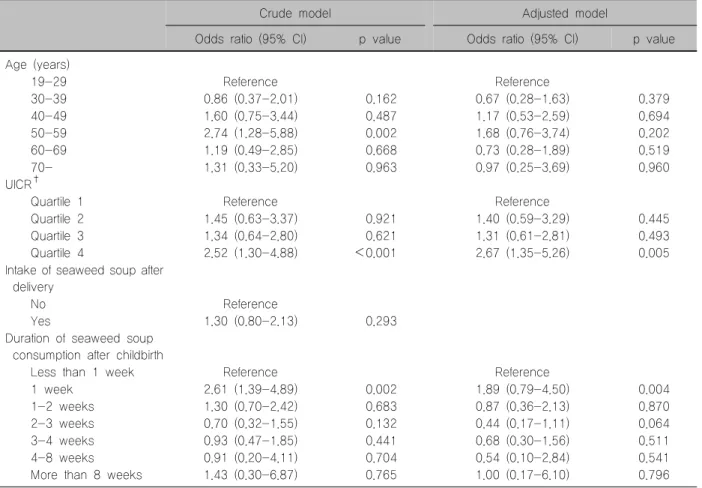This screenshot has width=702, height=488.
Task: Click crude odds ratio '1.19 (0.49–2.85)'
Action: 251,150
